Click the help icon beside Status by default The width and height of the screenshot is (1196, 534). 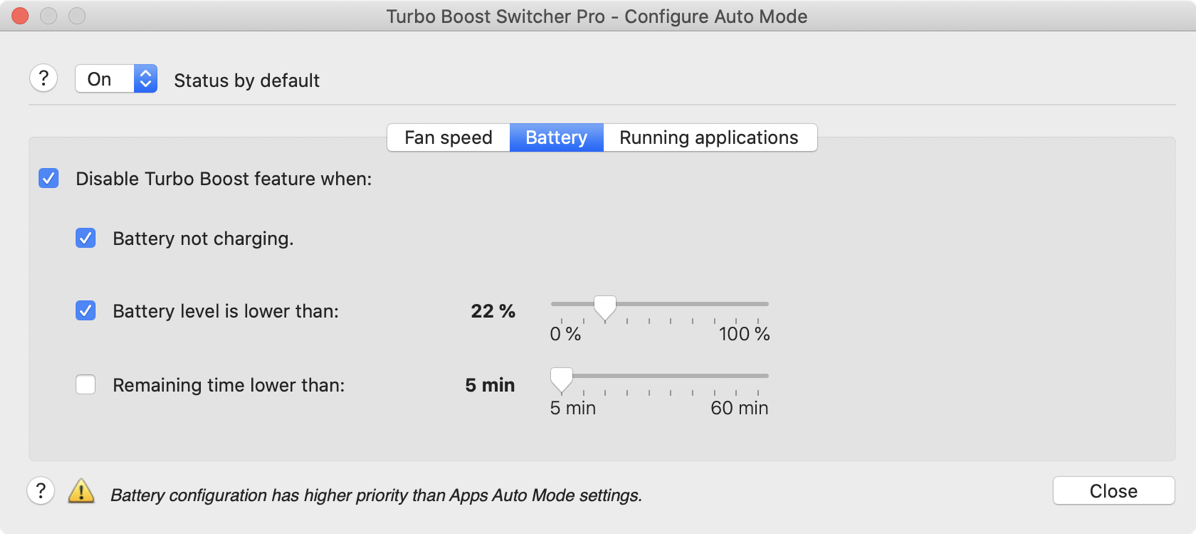[43, 78]
